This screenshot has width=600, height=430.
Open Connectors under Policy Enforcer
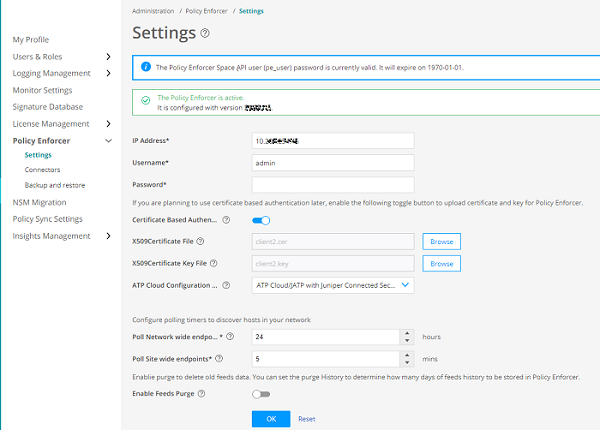pos(42,170)
